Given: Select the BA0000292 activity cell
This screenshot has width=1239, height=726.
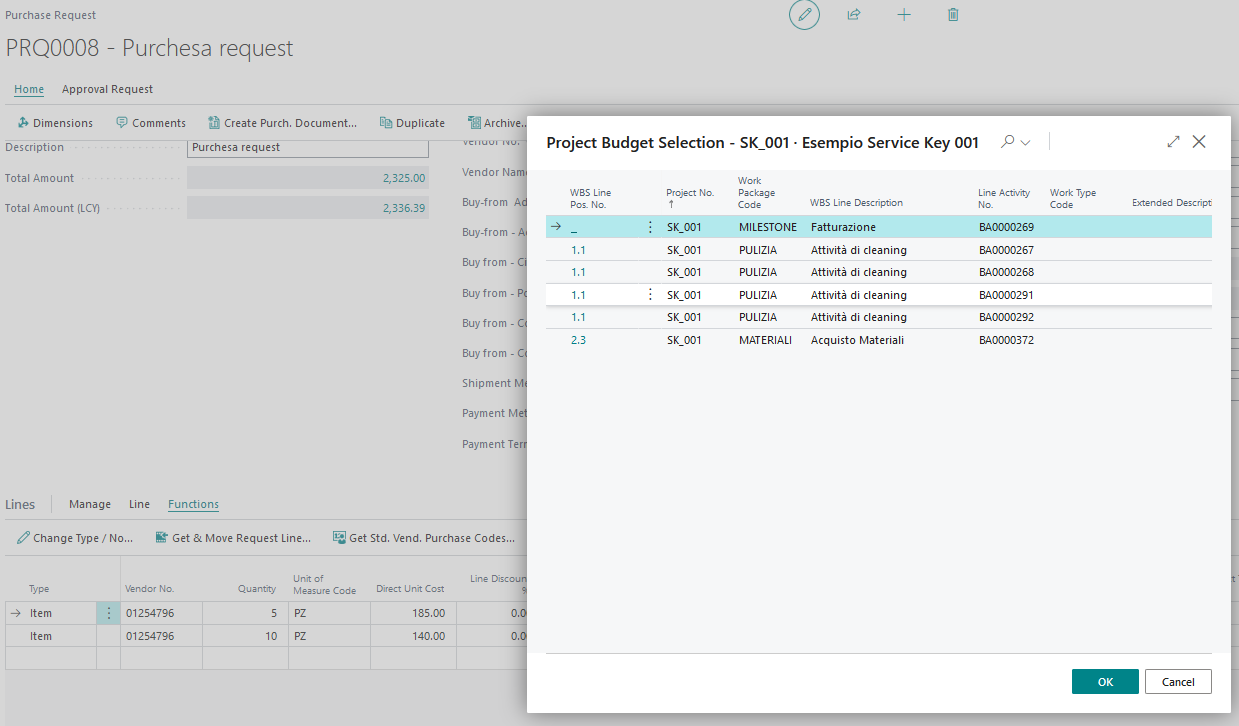Looking at the screenshot, I should (x=1006, y=317).
